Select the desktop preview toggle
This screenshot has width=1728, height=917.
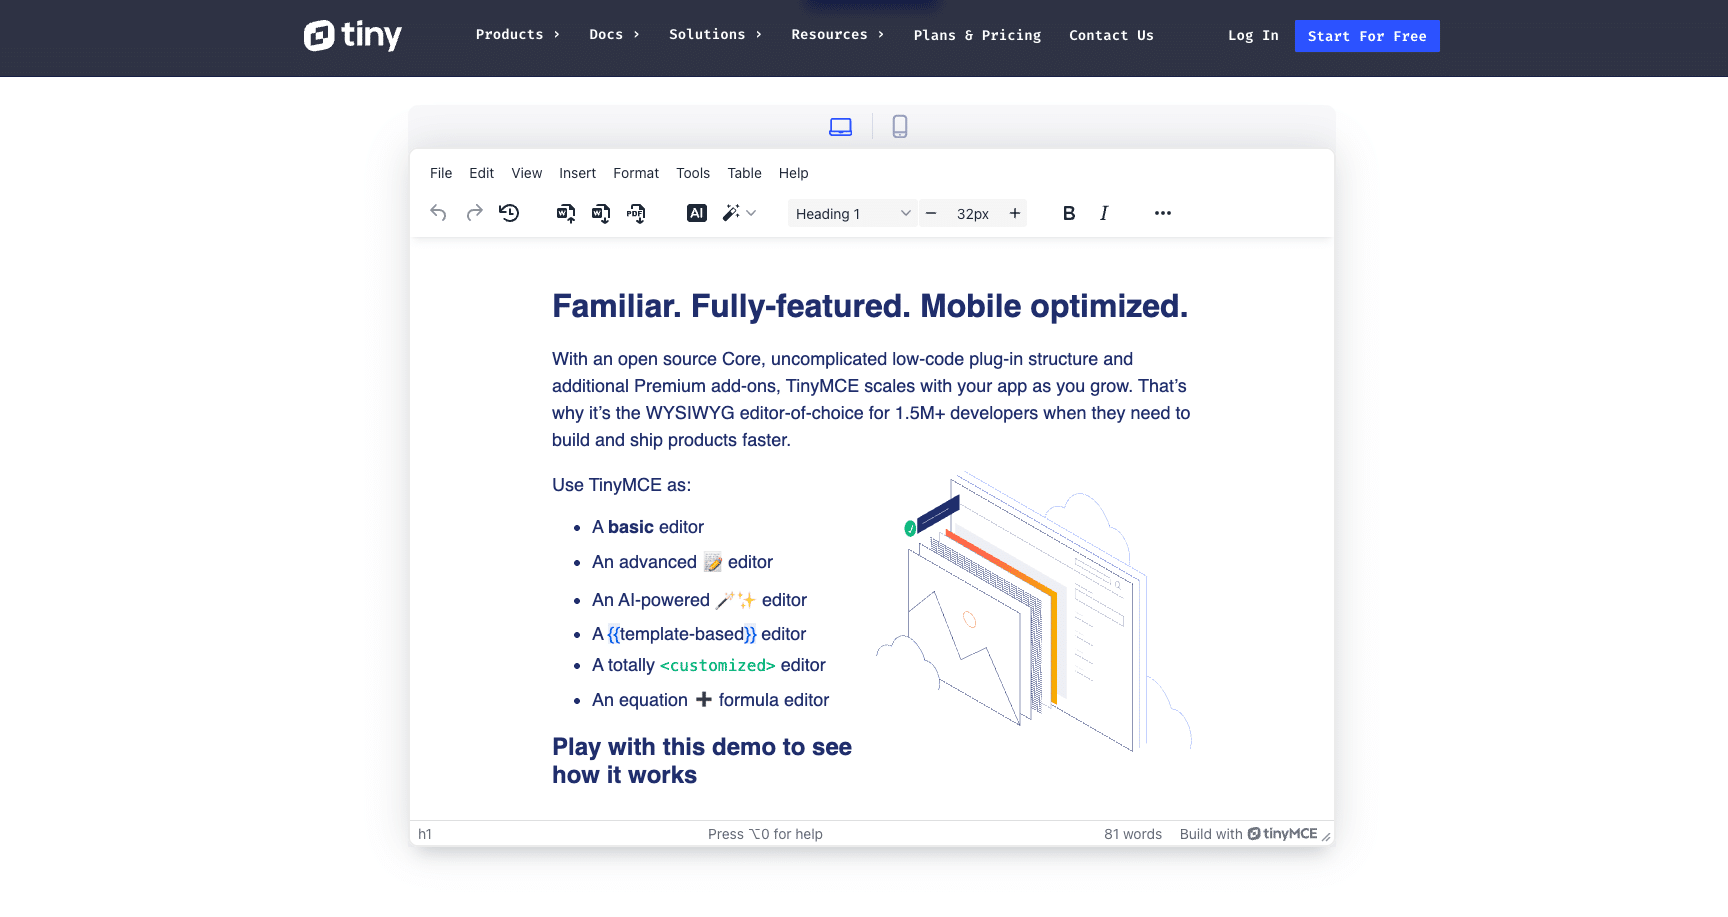(840, 126)
